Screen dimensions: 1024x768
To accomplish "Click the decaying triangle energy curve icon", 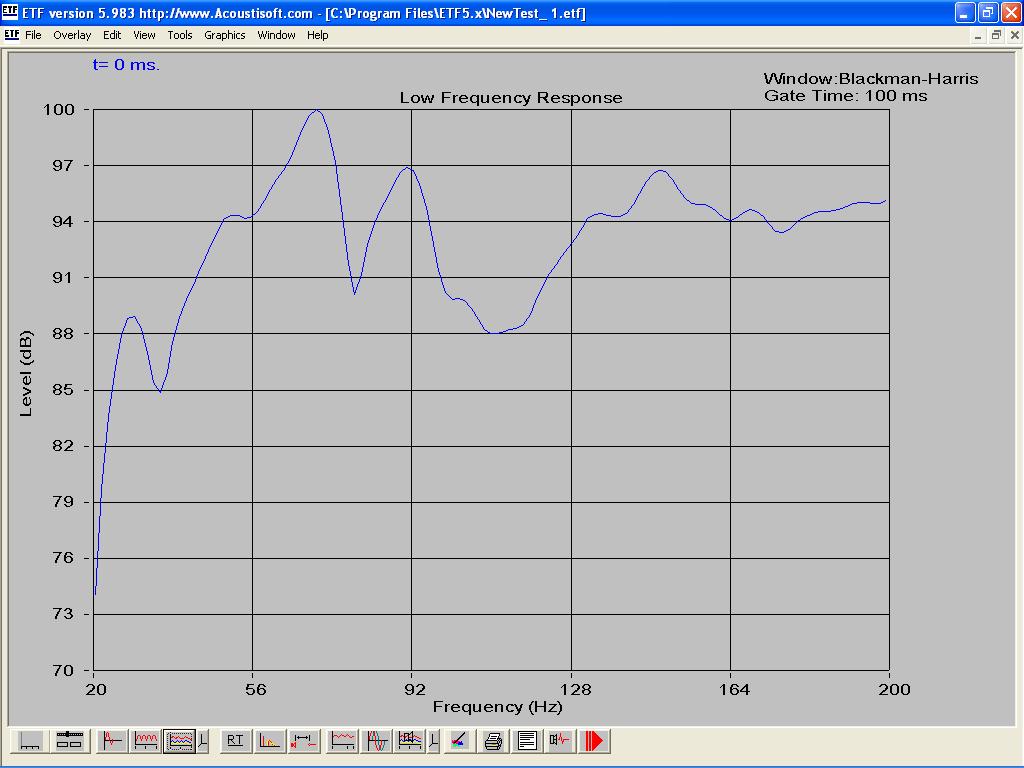I will [x=269, y=741].
